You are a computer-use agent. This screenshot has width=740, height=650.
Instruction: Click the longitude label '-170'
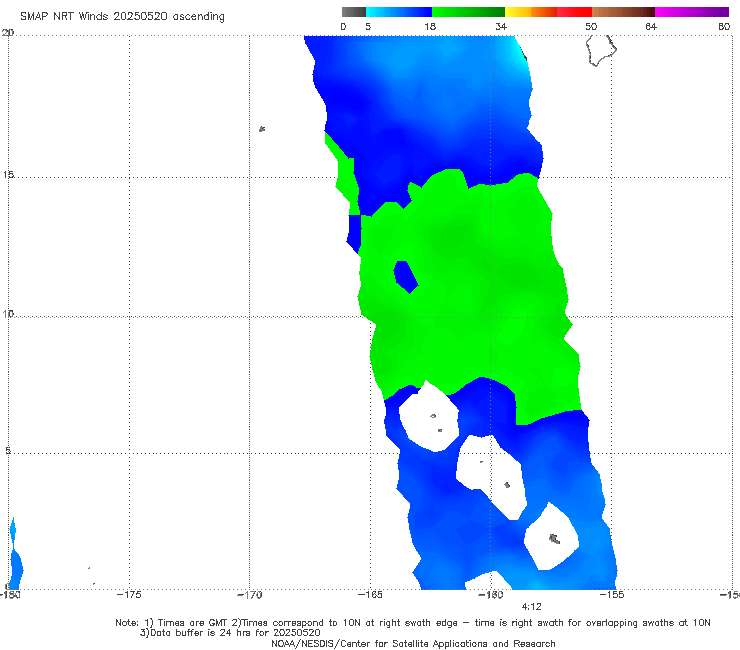pos(250,595)
